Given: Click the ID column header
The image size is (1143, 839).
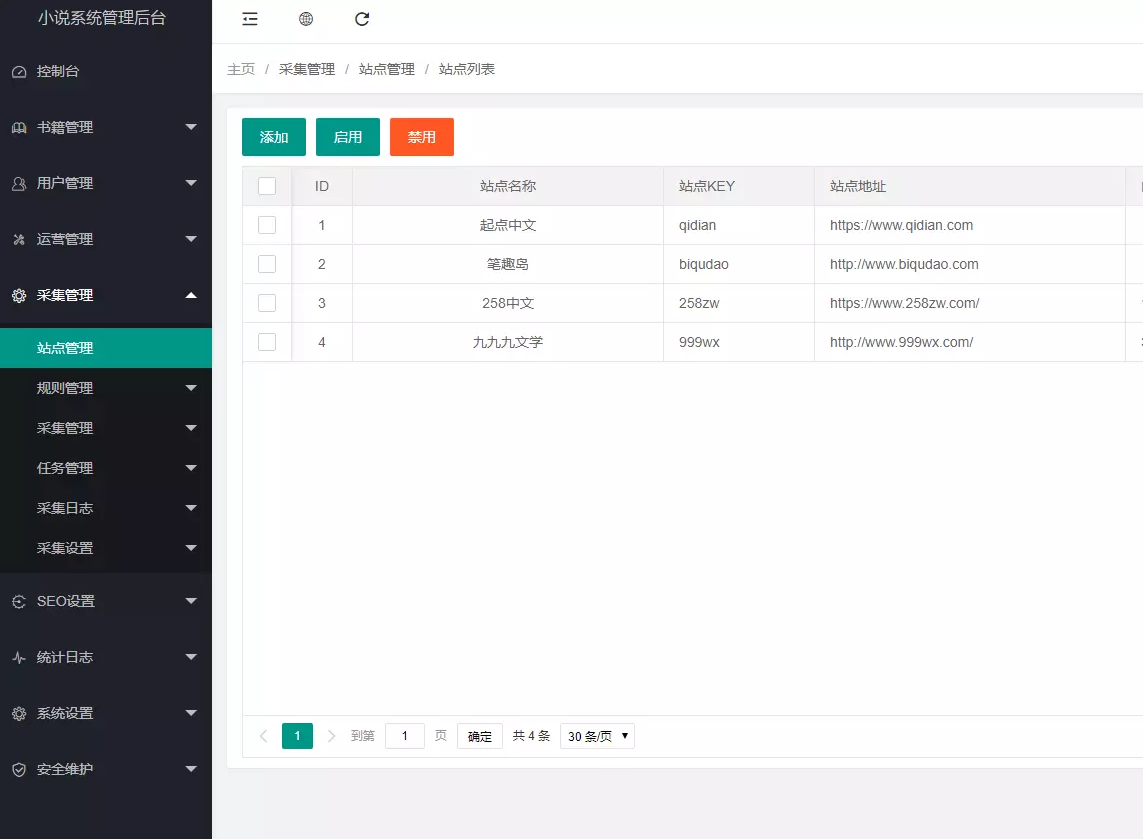Looking at the screenshot, I should pyautogui.click(x=322, y=187).
